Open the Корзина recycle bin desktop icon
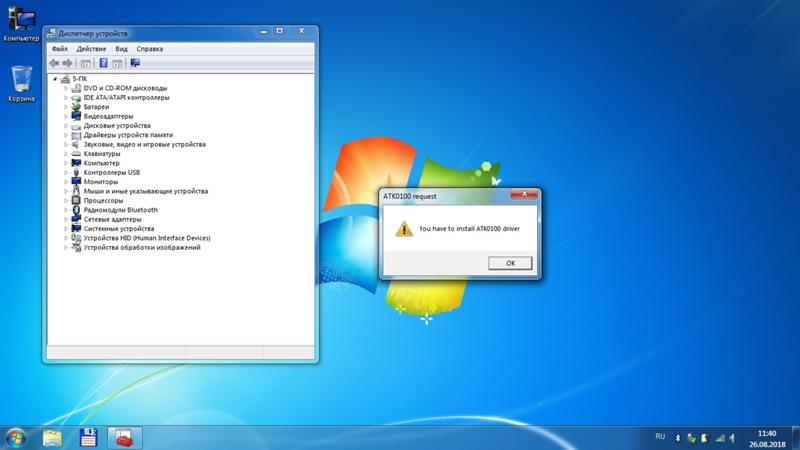This screenshot has width=800, height=450. [21, 84]
